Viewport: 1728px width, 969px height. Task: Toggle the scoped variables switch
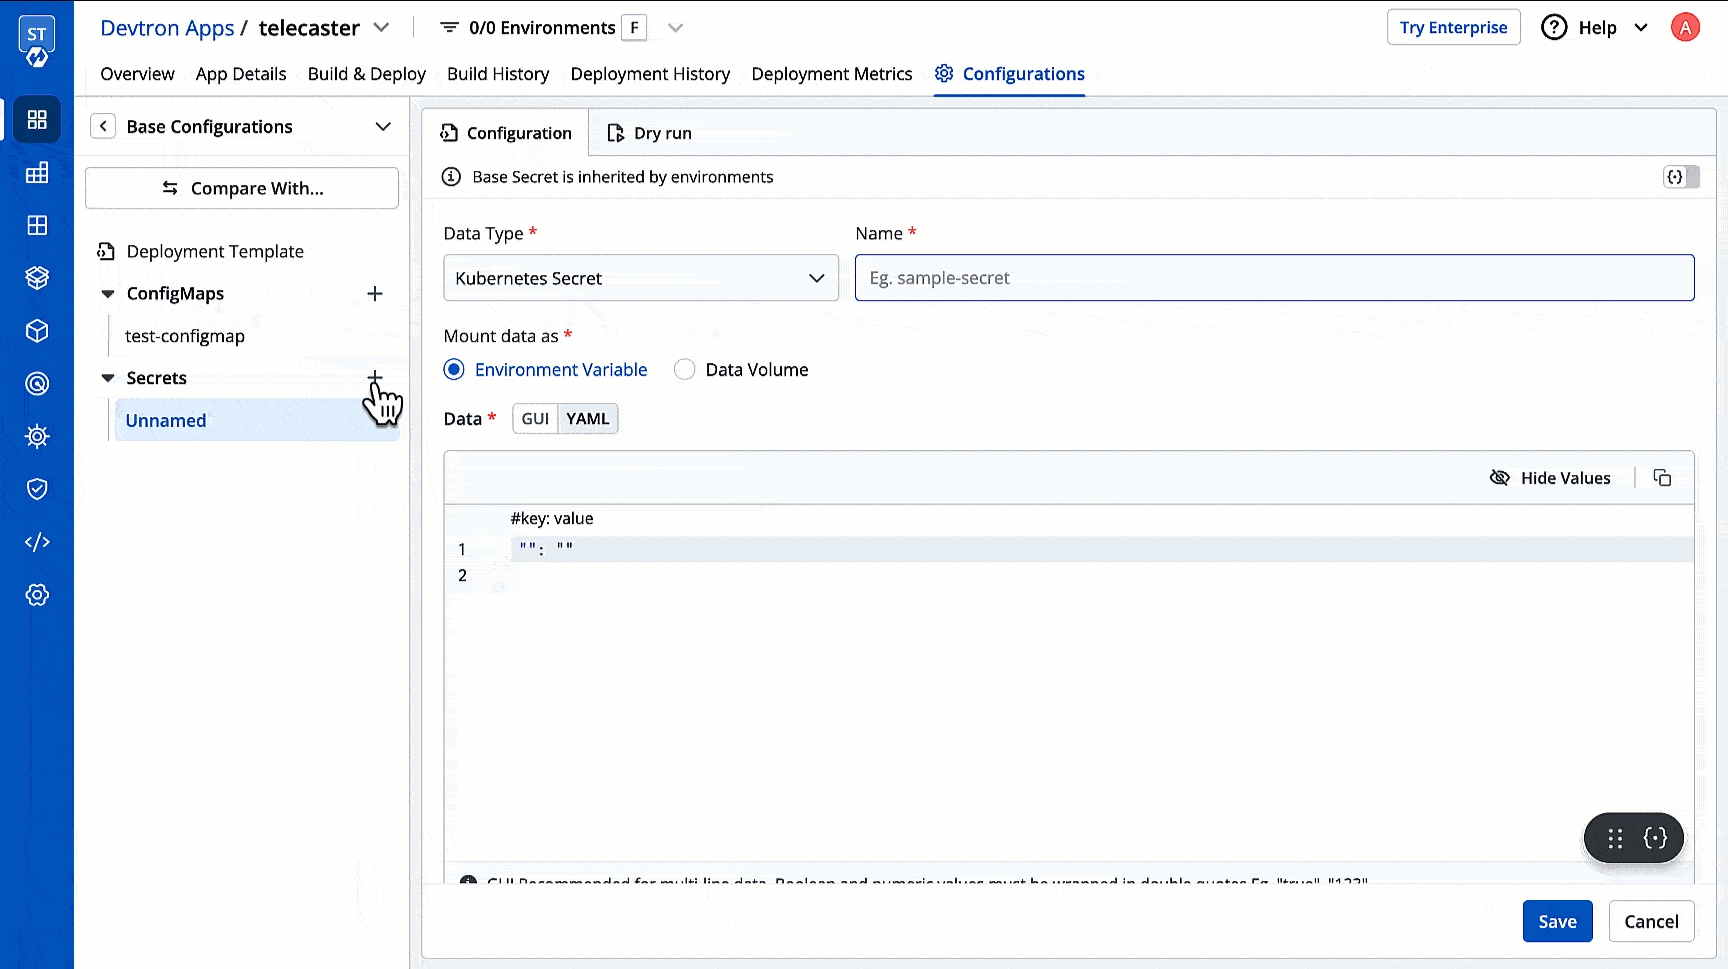point(1681,177)
